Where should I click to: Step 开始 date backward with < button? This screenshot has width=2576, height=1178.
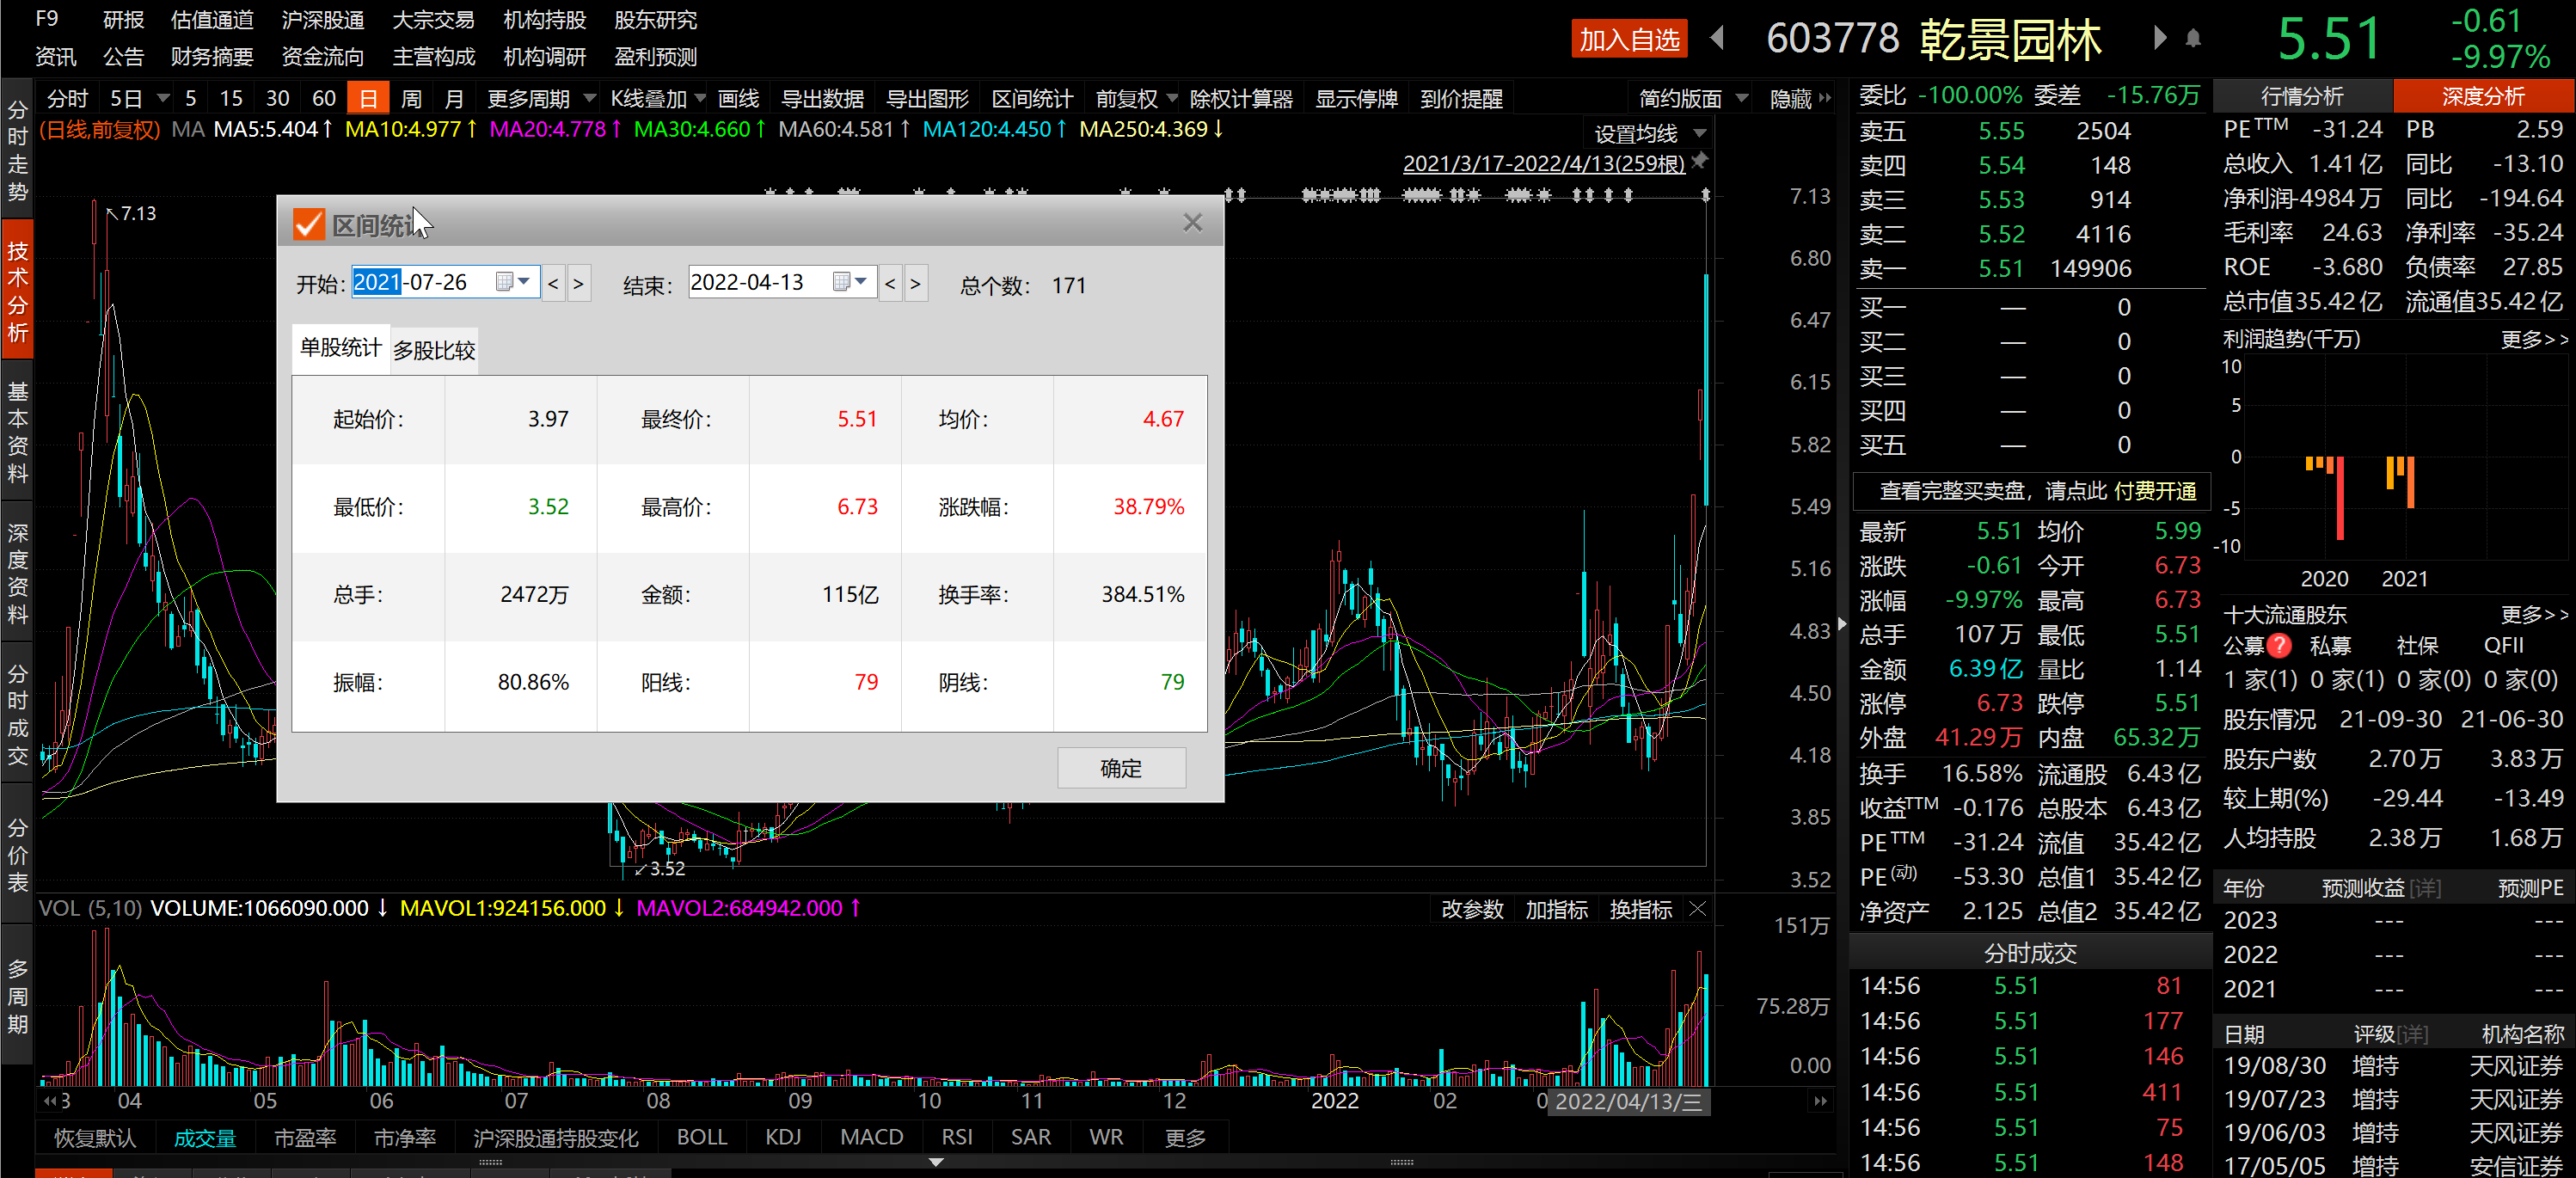point(553,283)
